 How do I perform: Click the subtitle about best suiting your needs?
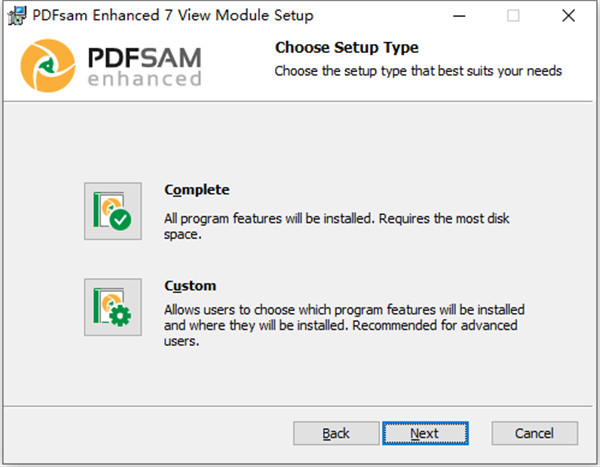[418, 71]
